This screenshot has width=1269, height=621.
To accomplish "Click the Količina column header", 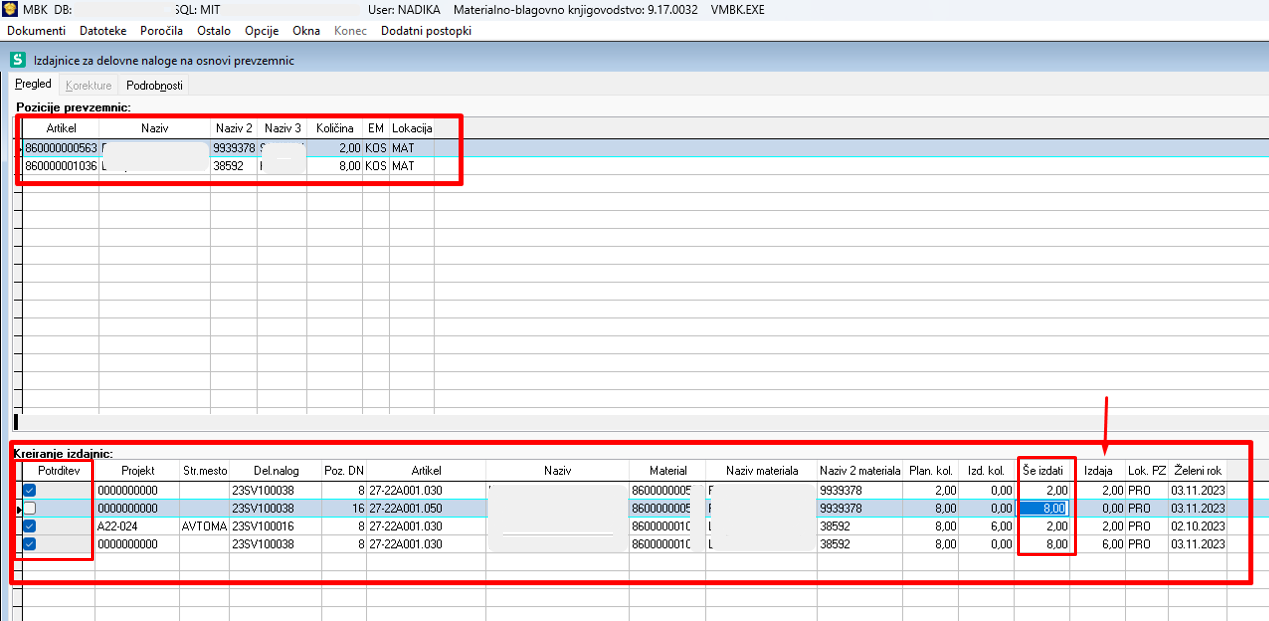I will [335, 128].
